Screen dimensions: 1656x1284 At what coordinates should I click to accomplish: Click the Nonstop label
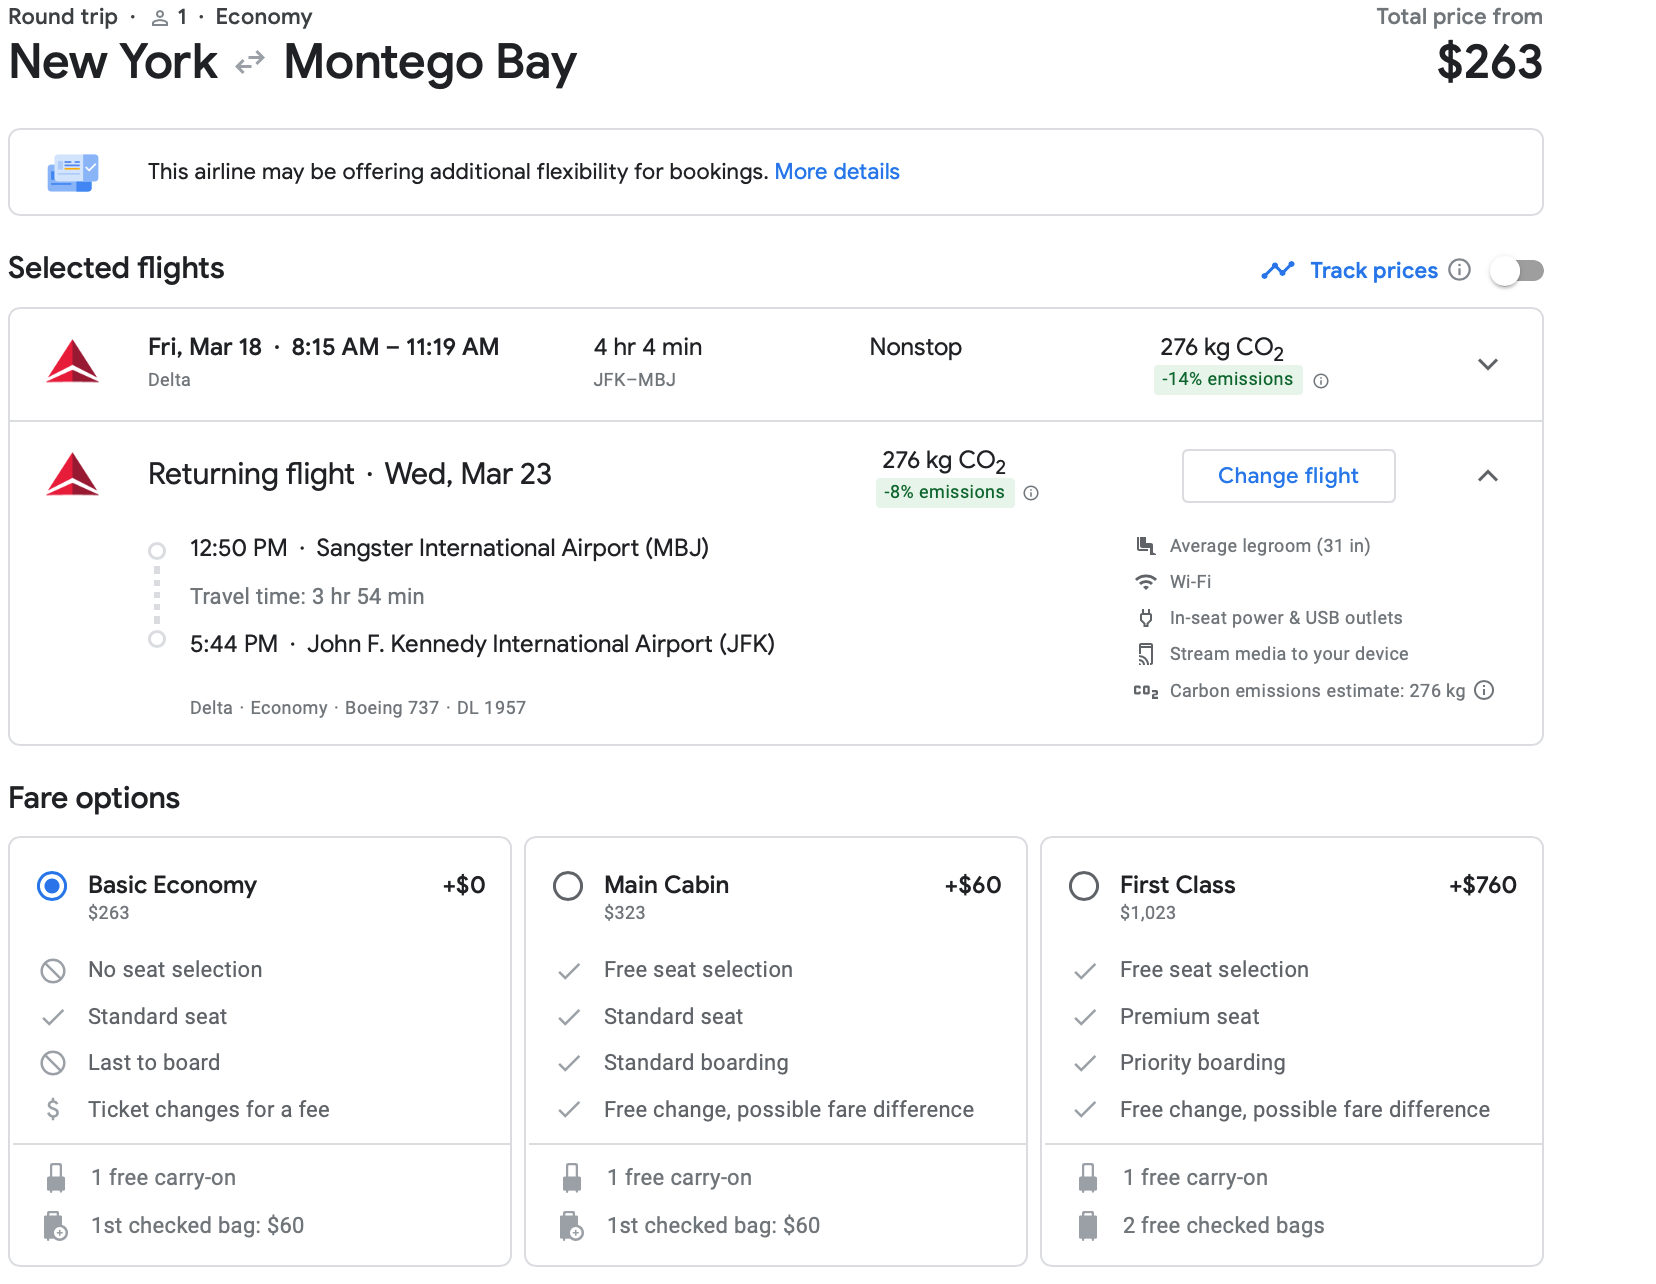click(916, 347)
